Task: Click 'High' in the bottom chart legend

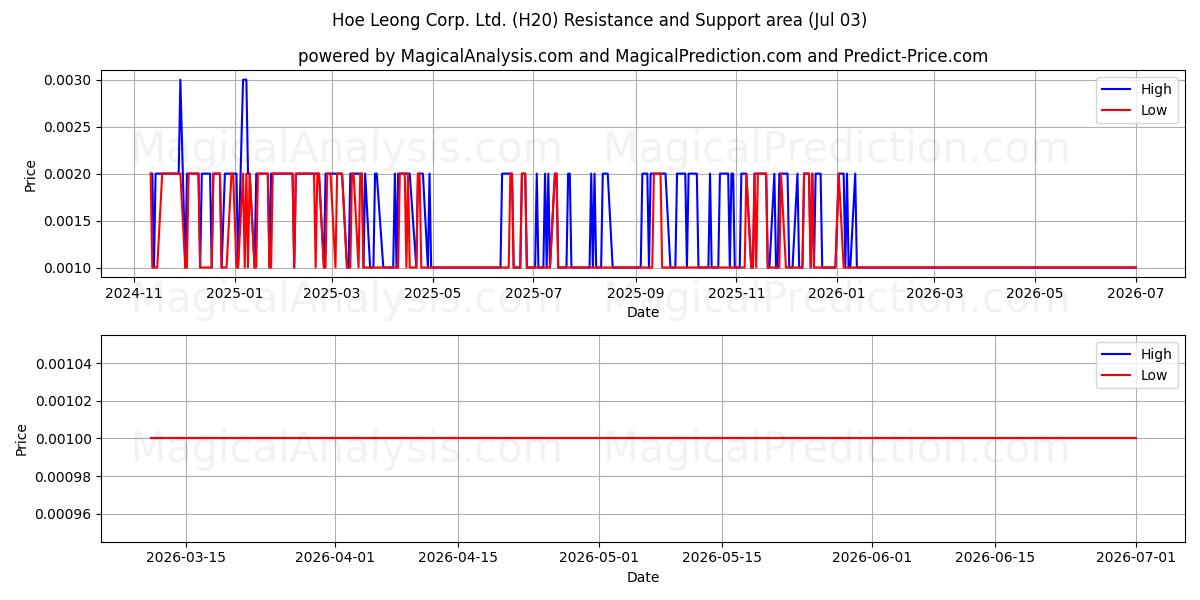Action: click(1156, 354)
